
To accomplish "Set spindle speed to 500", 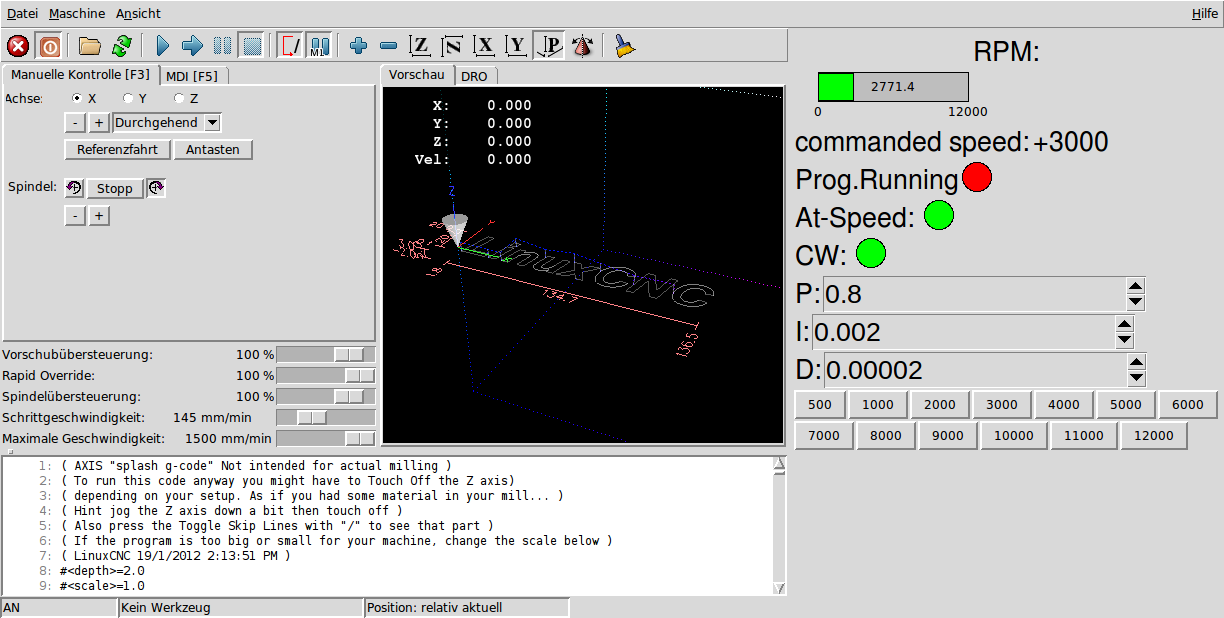I will tap(820, 405).
